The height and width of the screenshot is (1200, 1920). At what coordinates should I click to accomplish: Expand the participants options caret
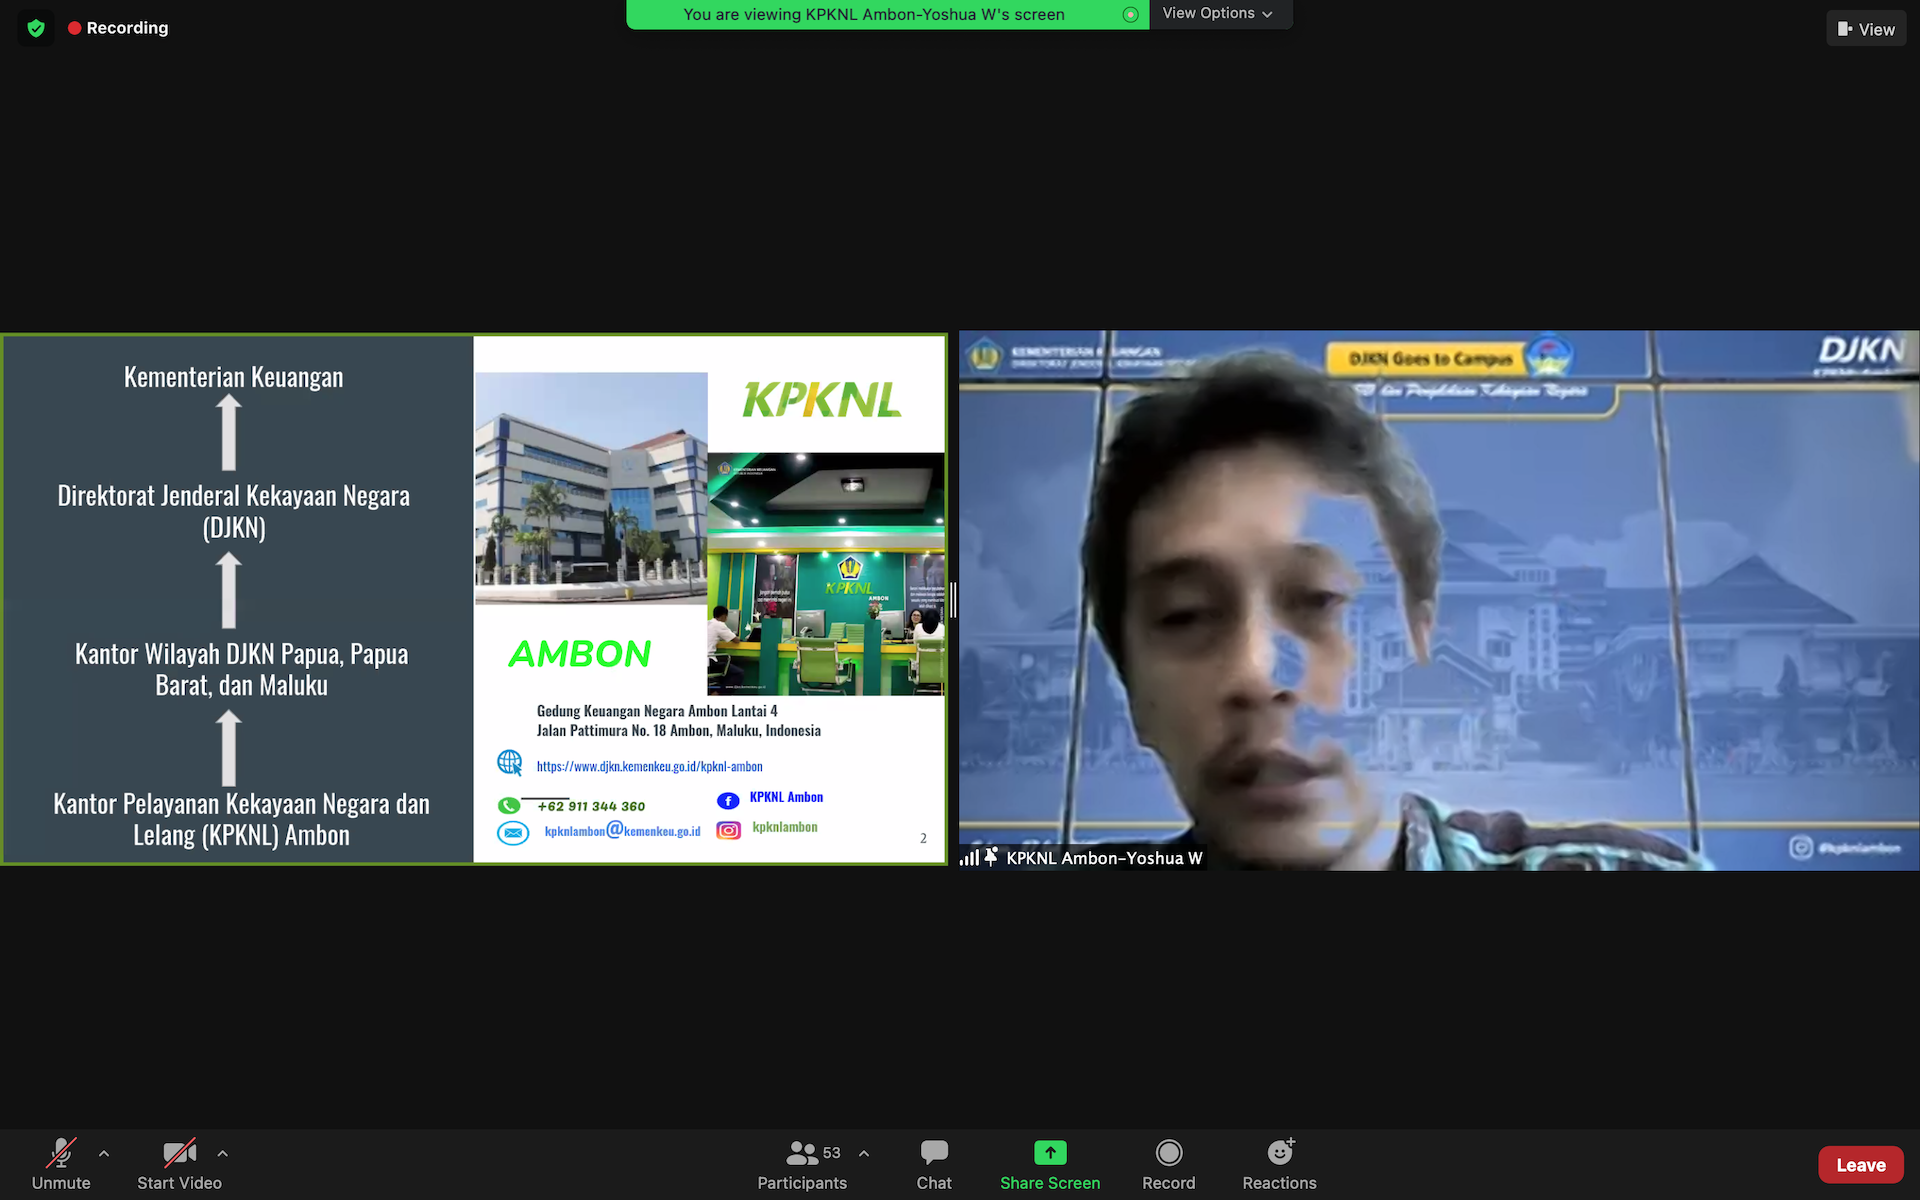864,1154
